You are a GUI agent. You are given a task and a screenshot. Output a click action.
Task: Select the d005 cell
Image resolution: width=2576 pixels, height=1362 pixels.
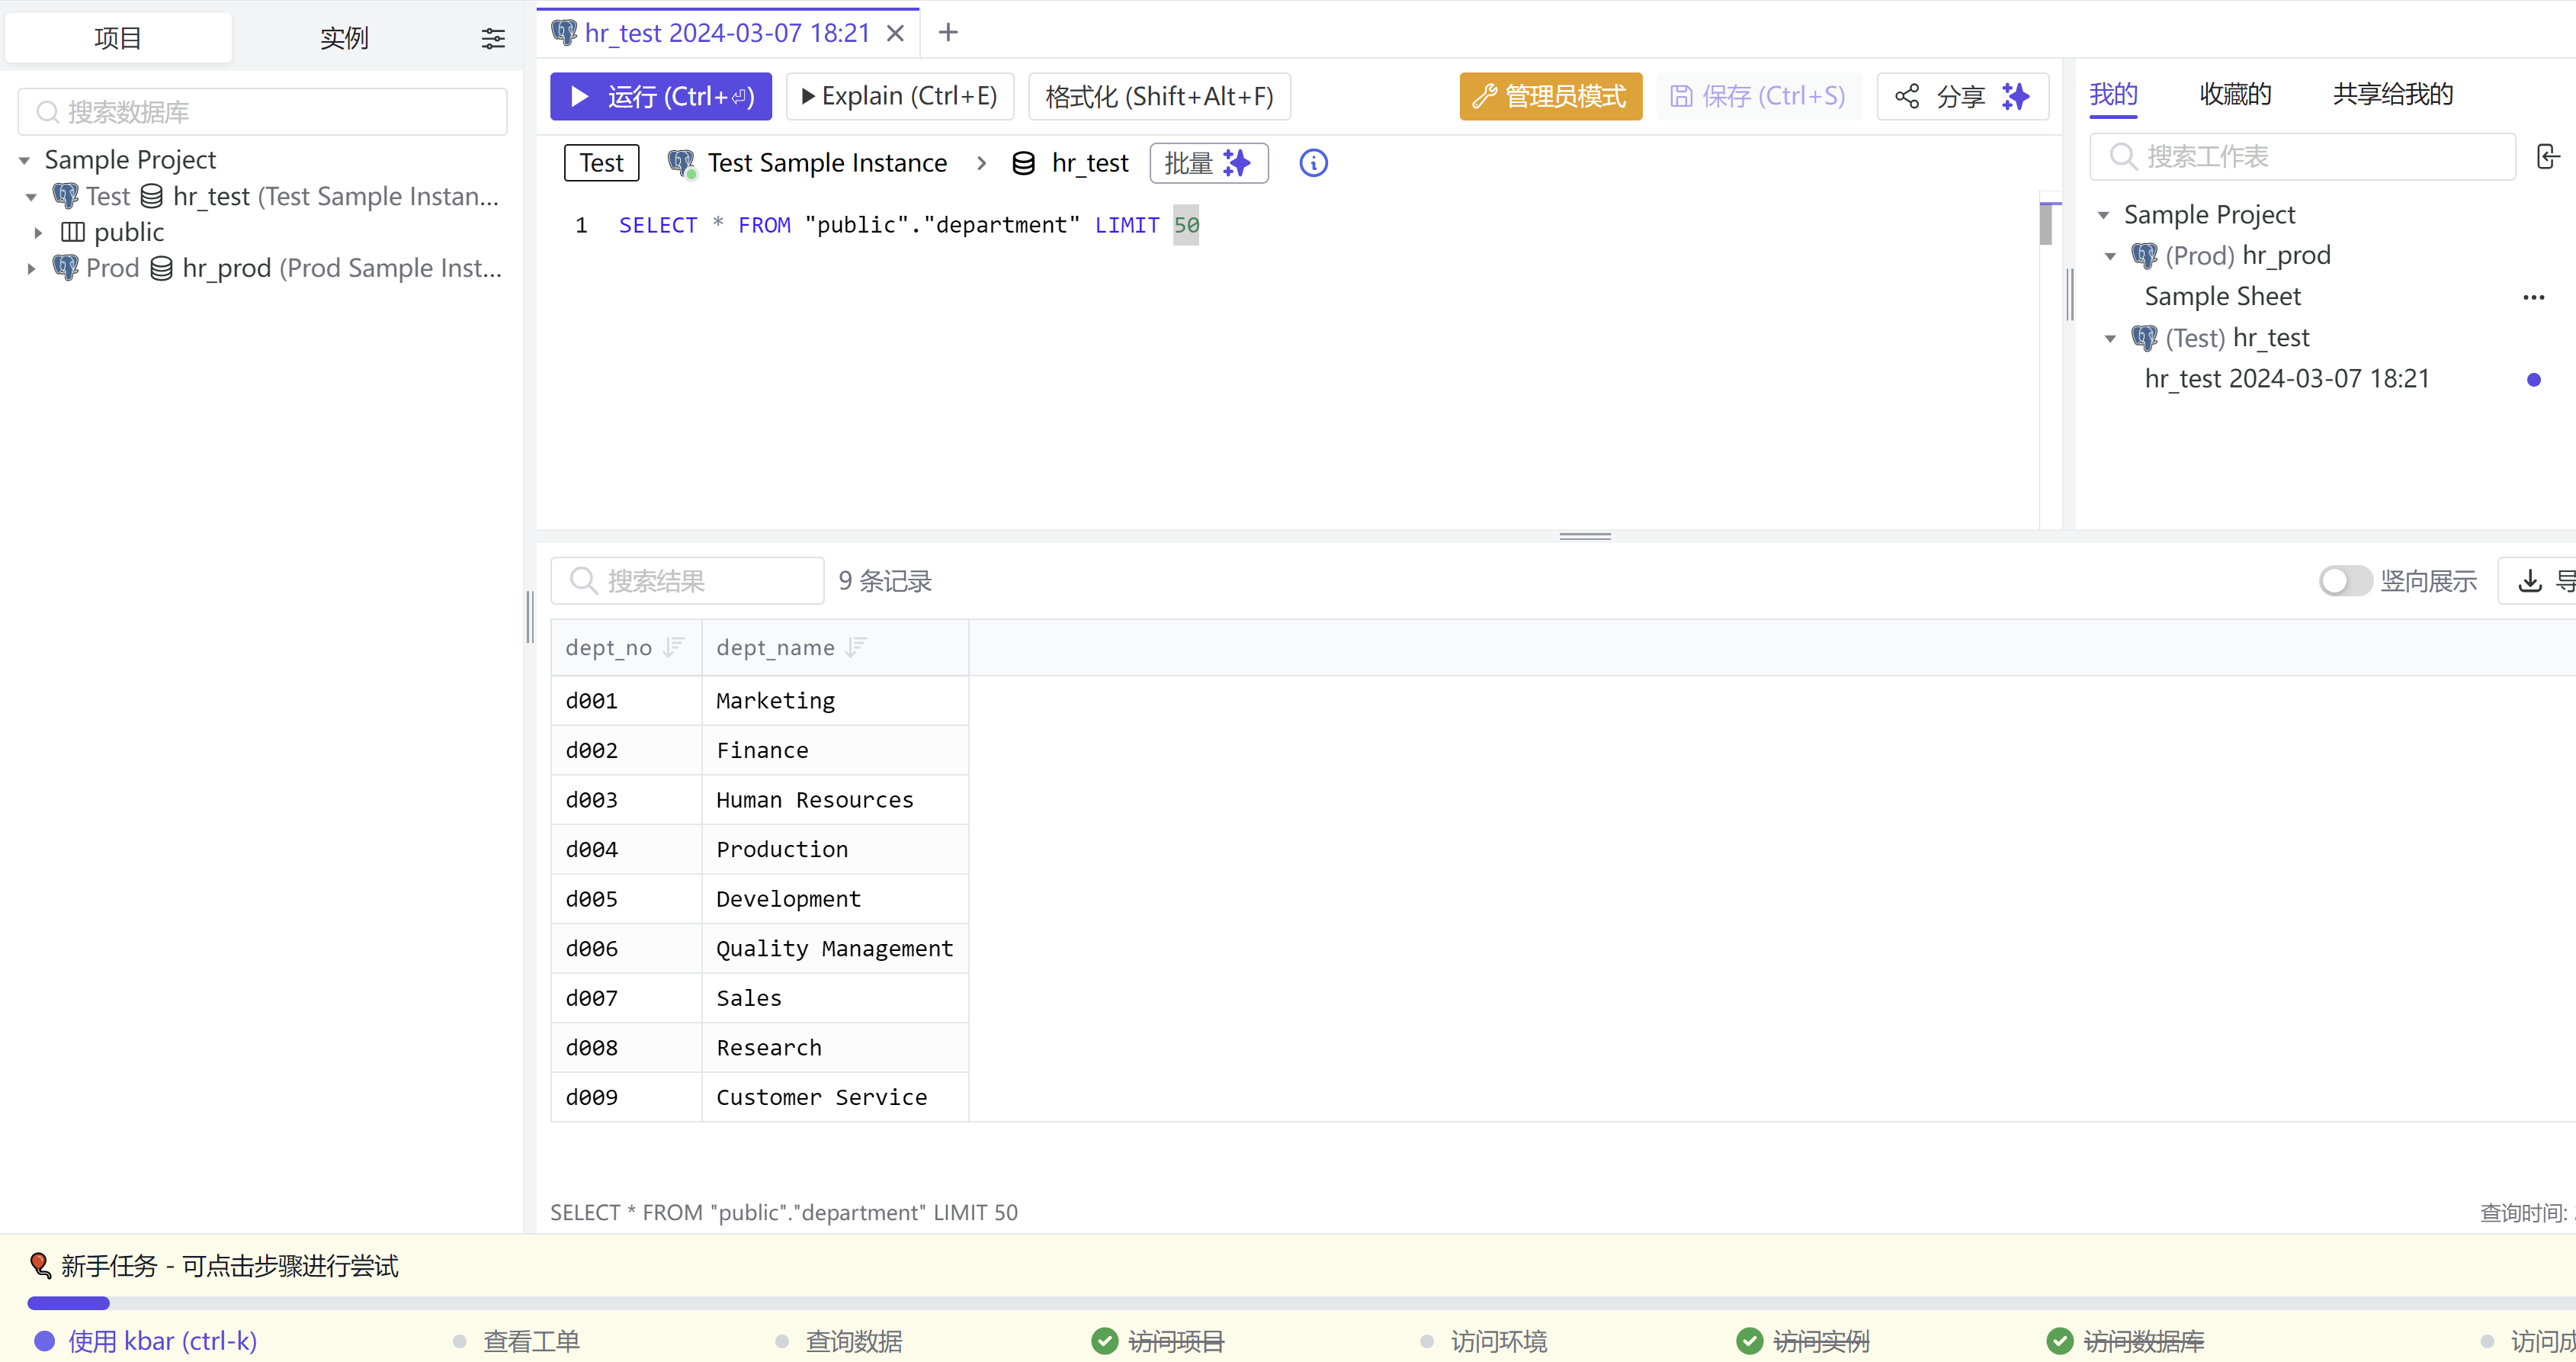click(x=626, y=898)
